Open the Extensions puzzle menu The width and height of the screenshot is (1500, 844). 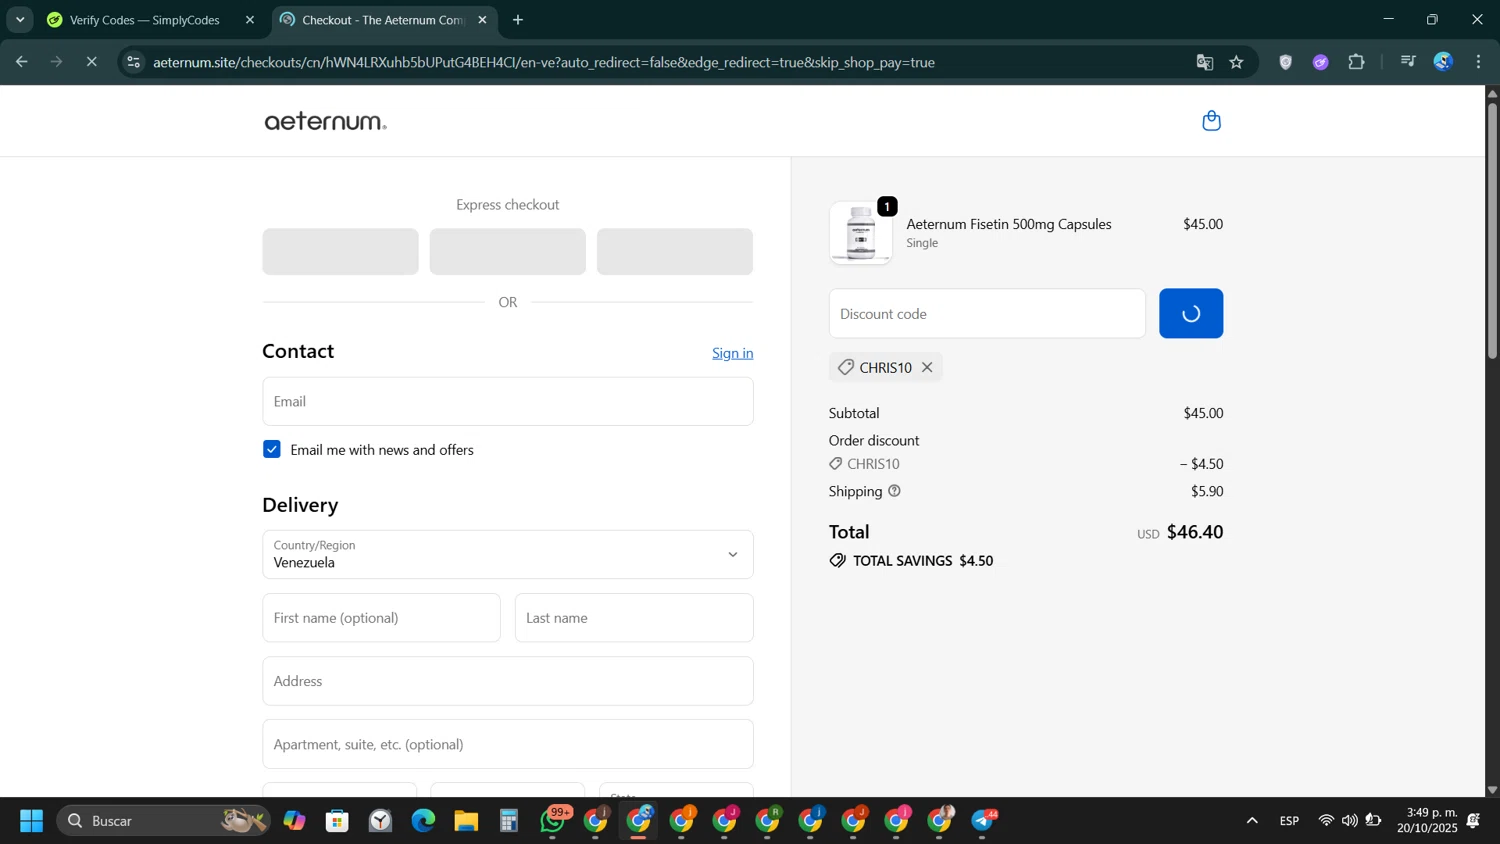point(1356,62)
